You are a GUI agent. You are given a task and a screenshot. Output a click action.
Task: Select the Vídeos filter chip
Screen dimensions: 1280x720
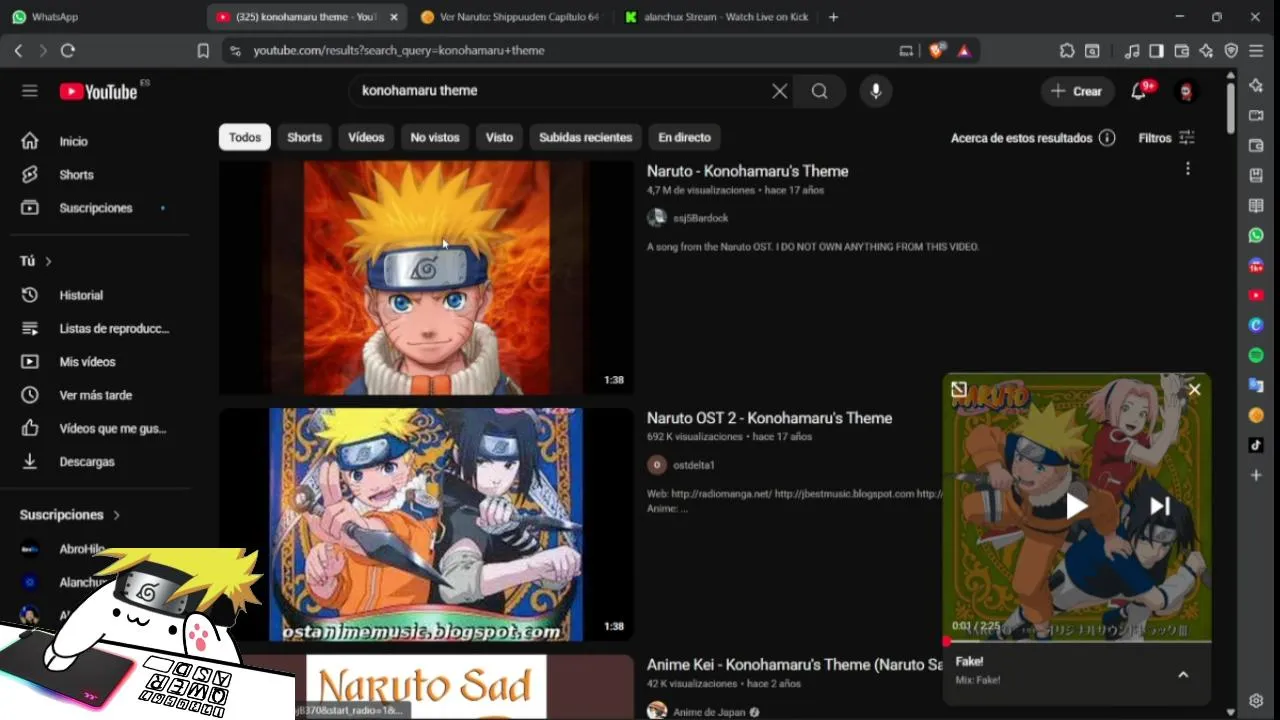coord(366,137)
